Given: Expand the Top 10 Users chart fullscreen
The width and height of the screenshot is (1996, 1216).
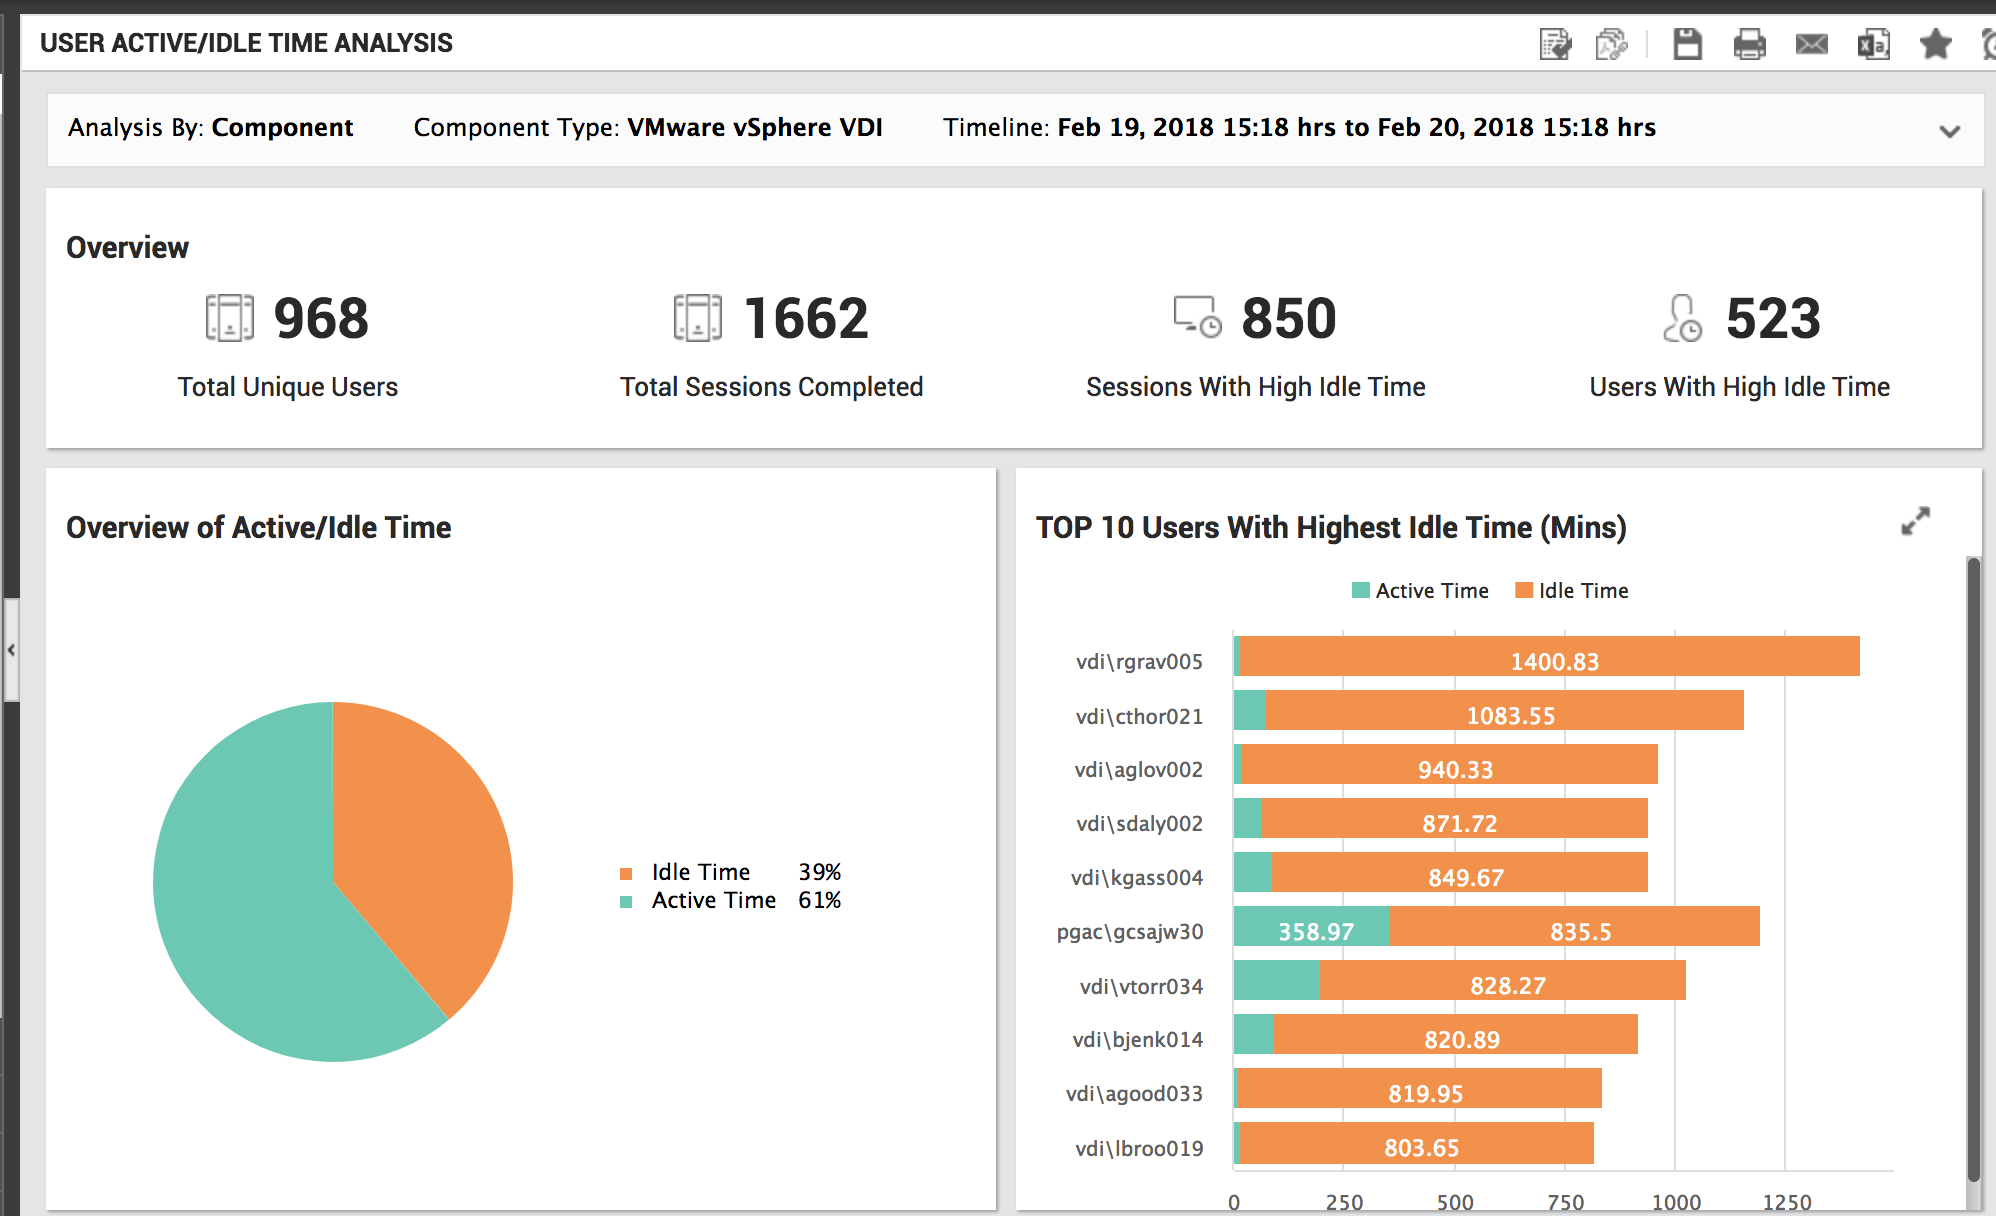Looking at the screenshot, I should [x=1915, y=521].
